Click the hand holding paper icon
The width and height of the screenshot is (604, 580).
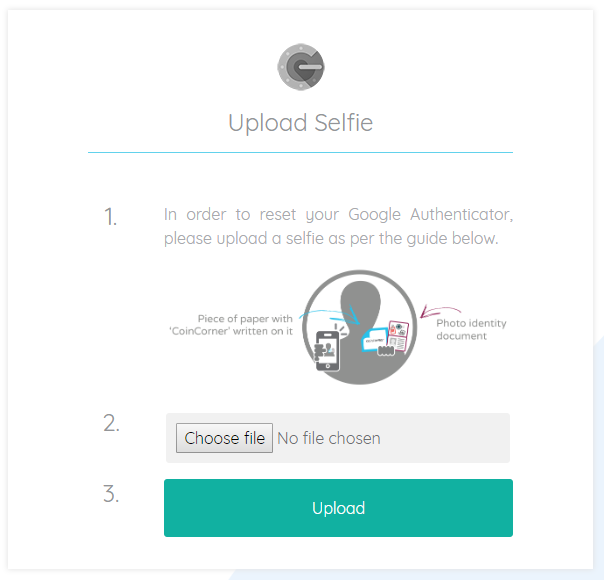pos(385,350)
